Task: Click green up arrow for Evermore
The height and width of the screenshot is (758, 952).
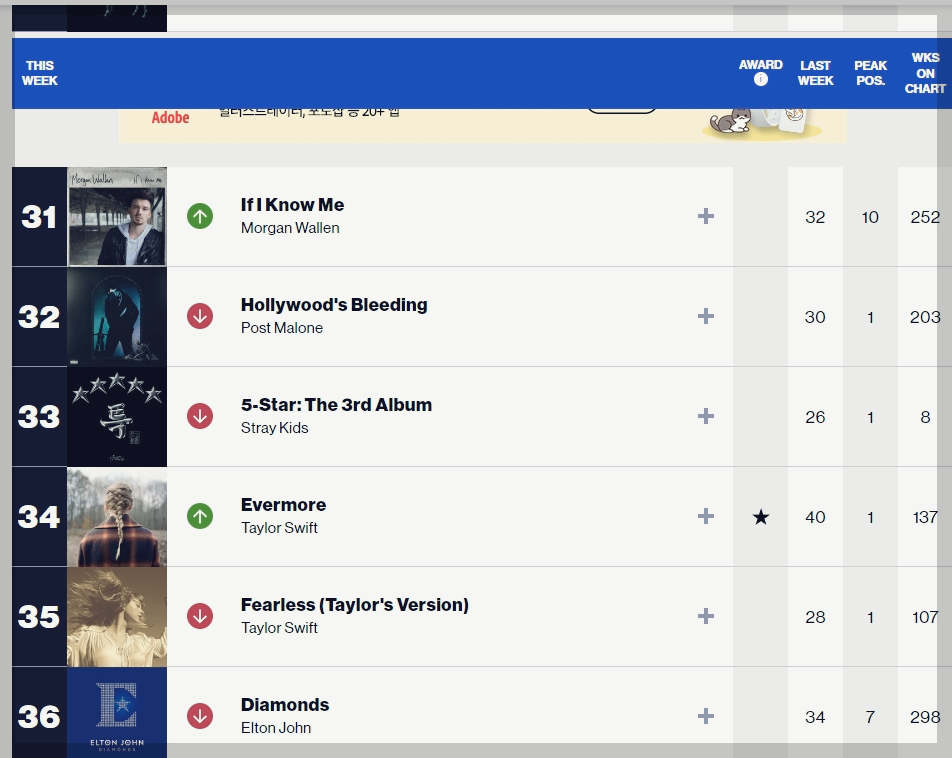Action: pyautogui.click(x=200, y=516)
